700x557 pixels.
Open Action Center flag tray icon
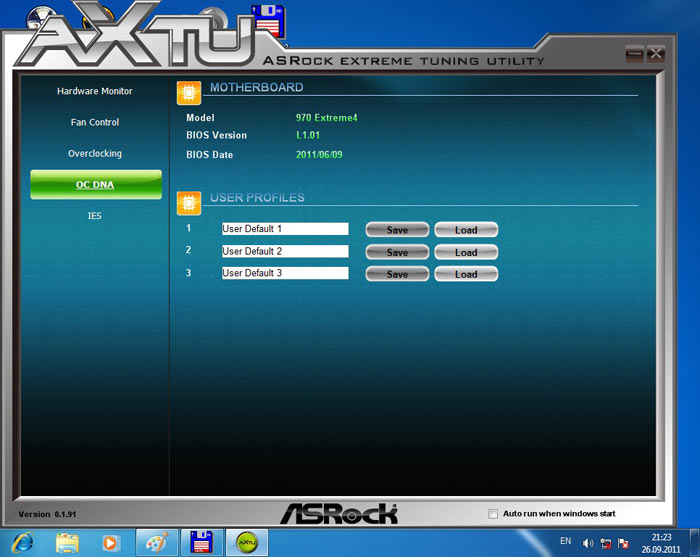[623, 543]
